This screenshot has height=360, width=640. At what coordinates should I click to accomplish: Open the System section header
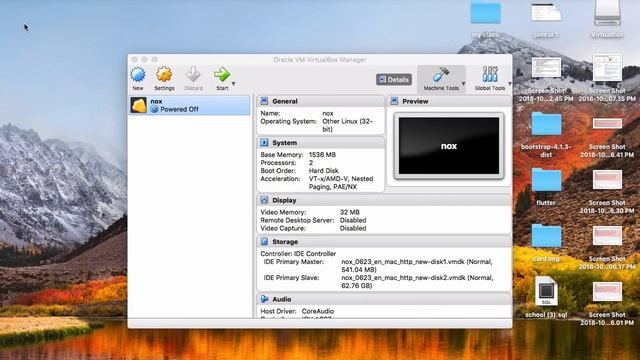click(x=320, y=142)
